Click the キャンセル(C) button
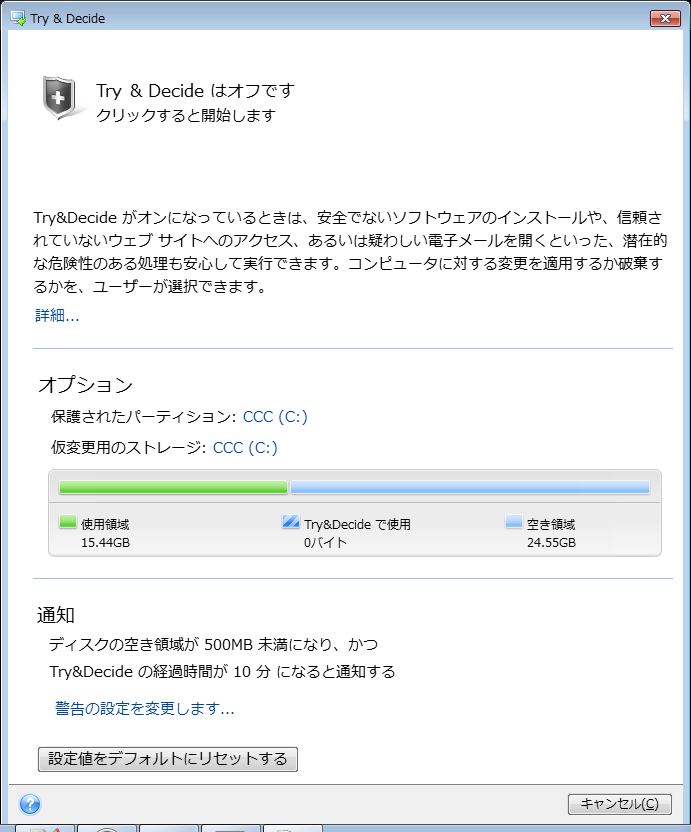691x832 pixels. [x=620, y=804]
